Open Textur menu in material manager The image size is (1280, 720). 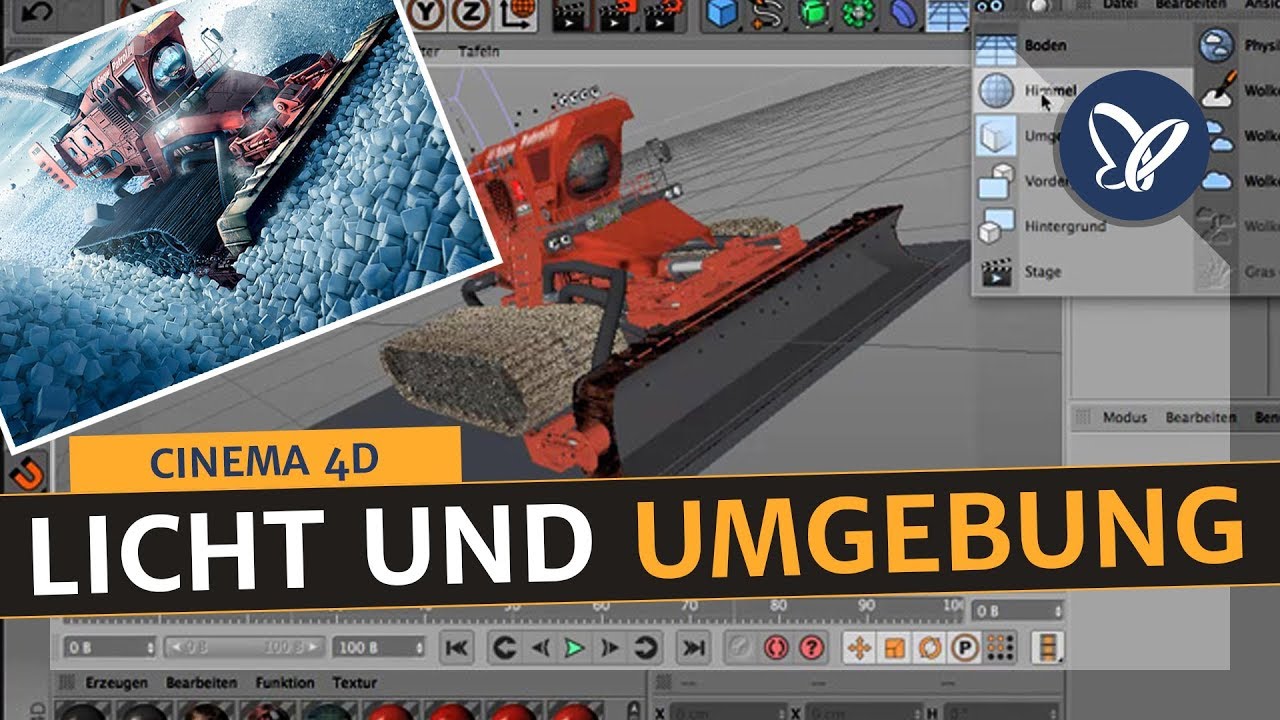[x=355, y=682]
